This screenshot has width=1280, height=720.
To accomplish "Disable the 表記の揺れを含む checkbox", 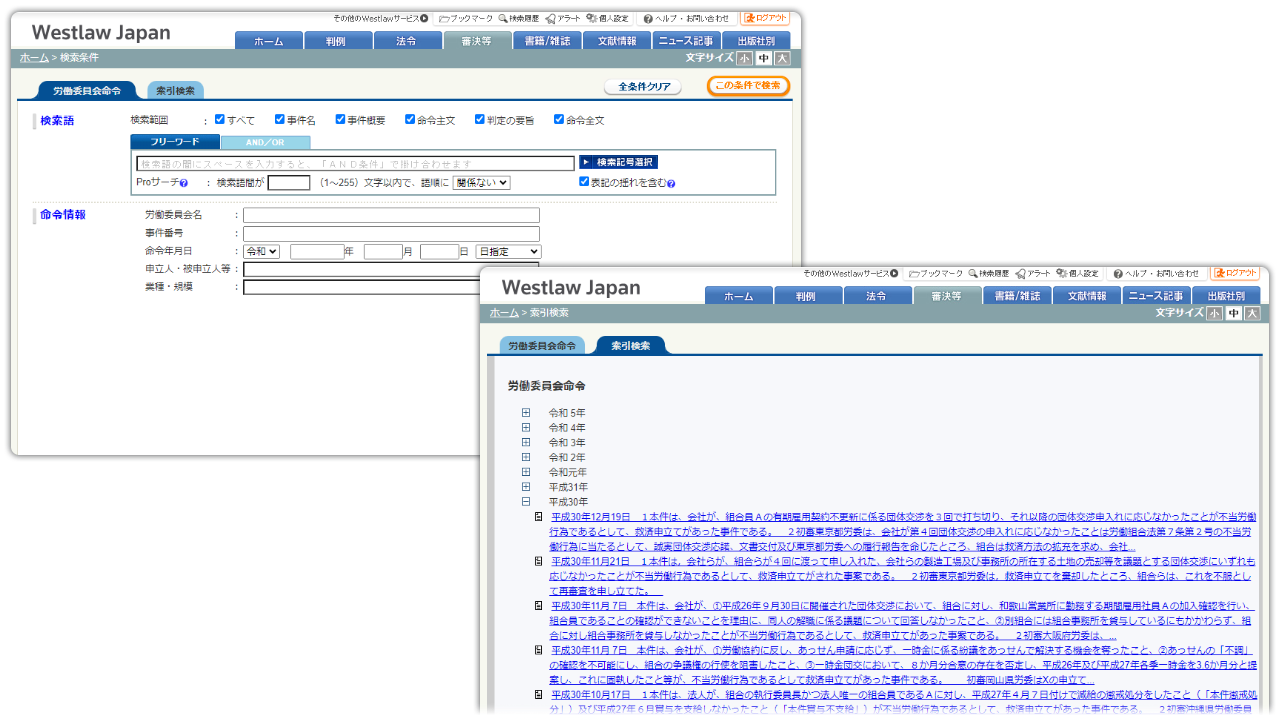I will pos(584,182).
